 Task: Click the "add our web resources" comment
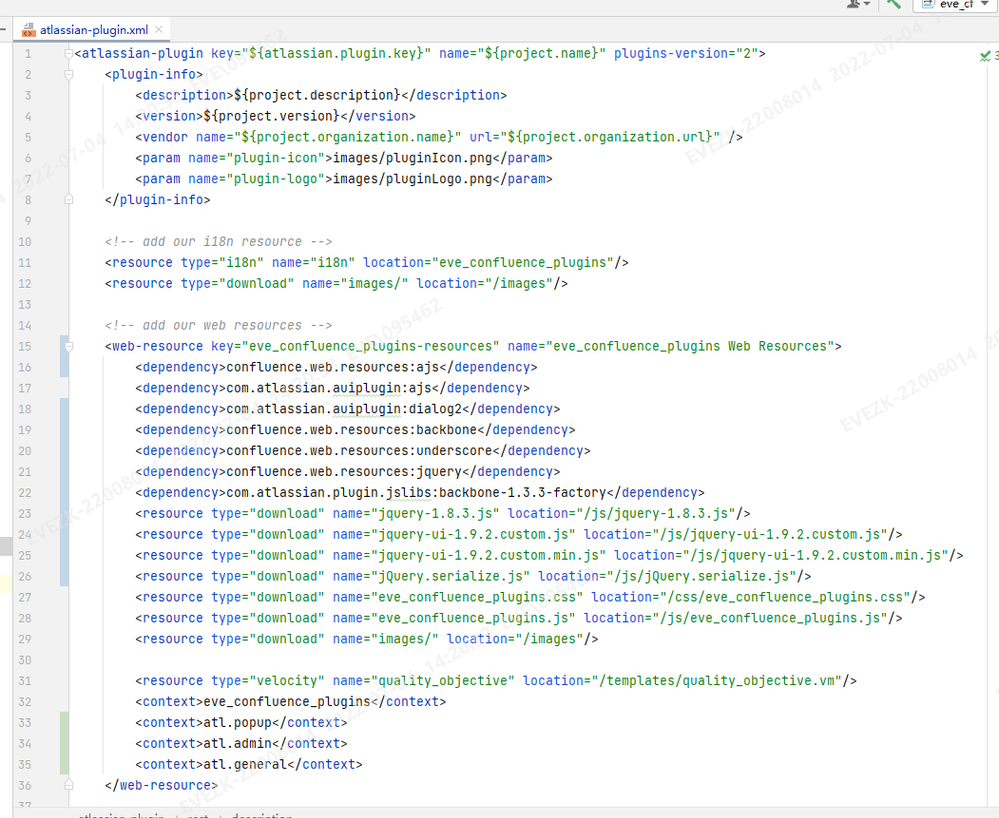(x=219, y=326)
